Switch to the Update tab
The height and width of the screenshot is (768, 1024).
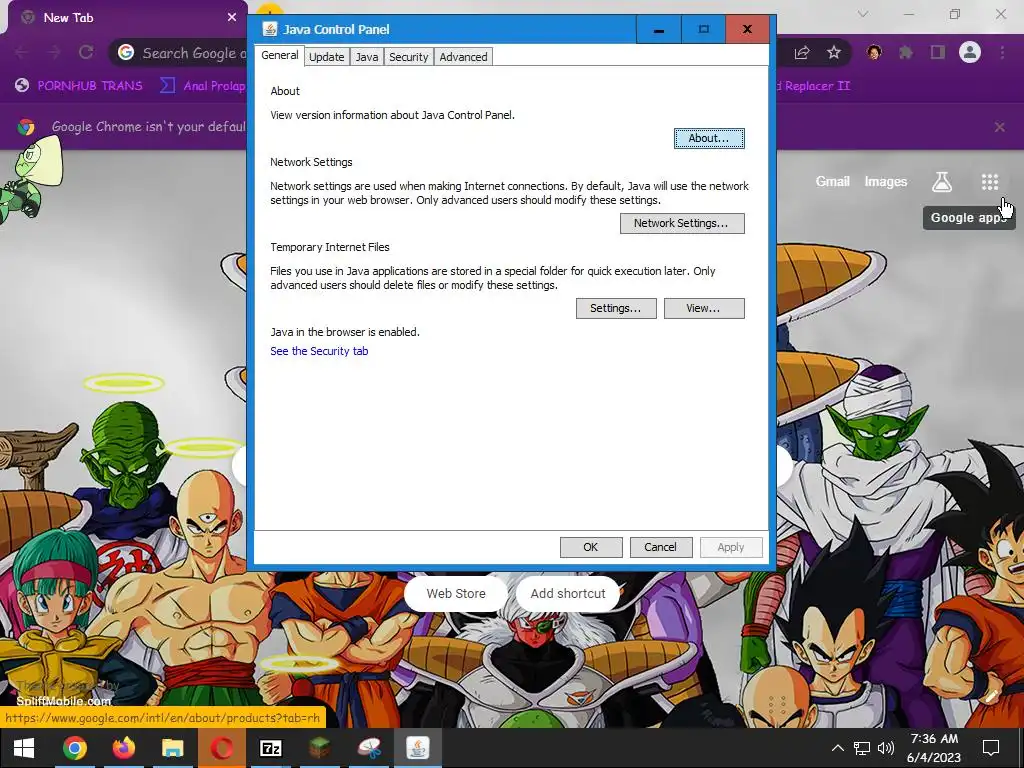click(327, 57)
